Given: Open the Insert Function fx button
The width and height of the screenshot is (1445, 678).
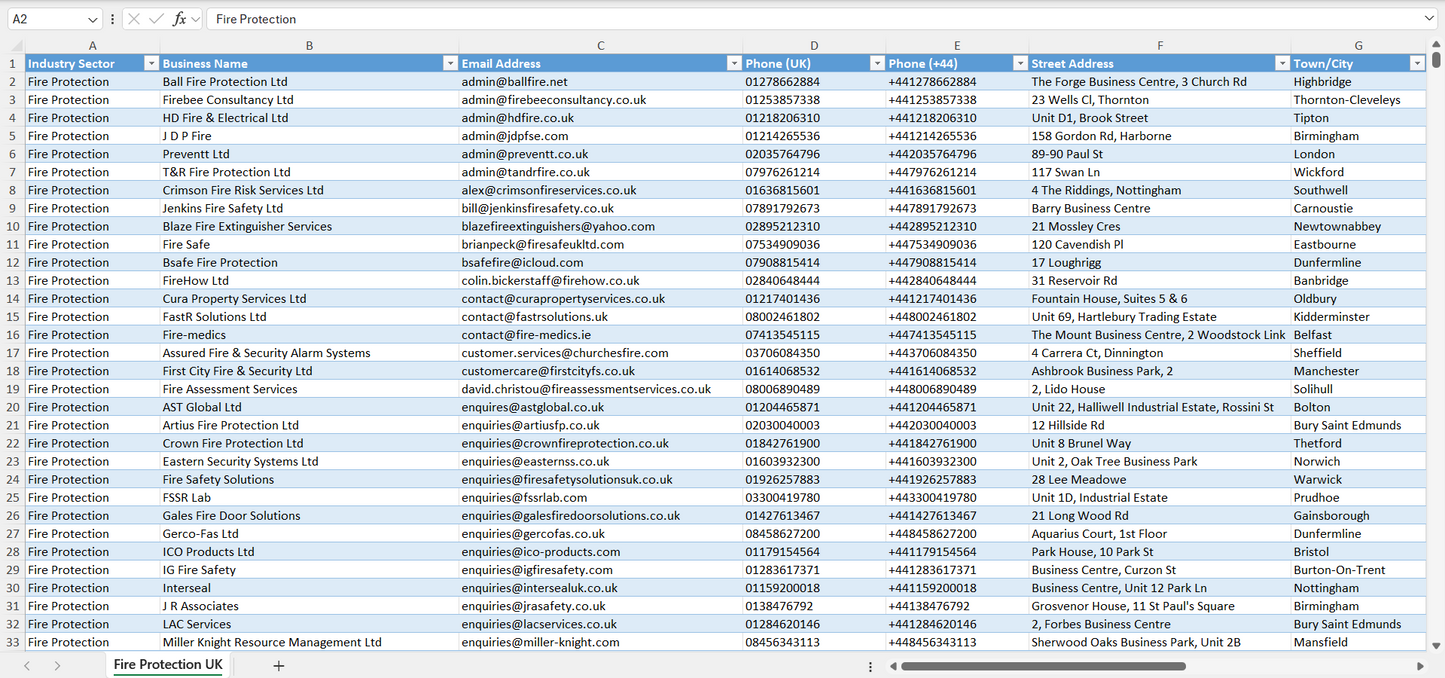Looking at the screenshot, I should [x=179, y=19].
